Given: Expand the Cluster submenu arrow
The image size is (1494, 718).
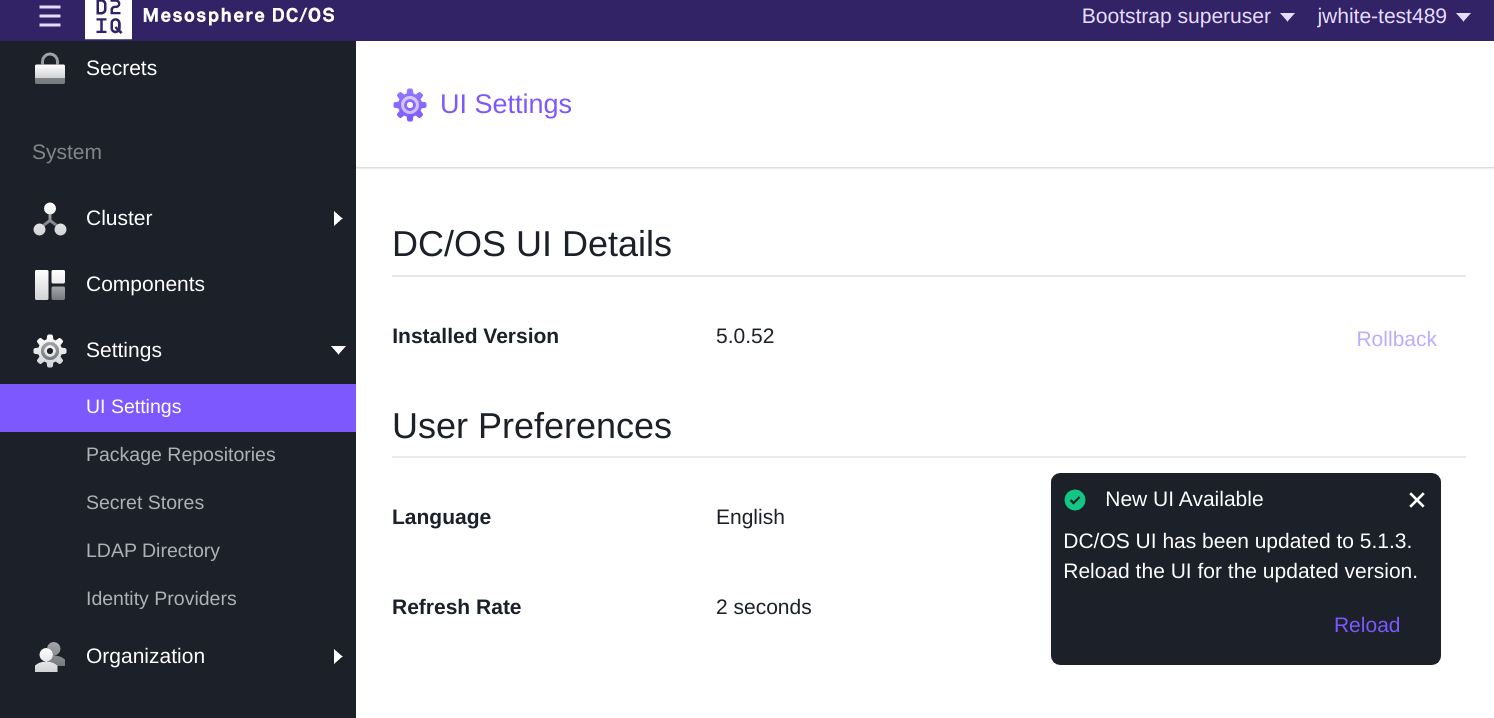Looking at the screenshot, I should (x=338, y=218).
